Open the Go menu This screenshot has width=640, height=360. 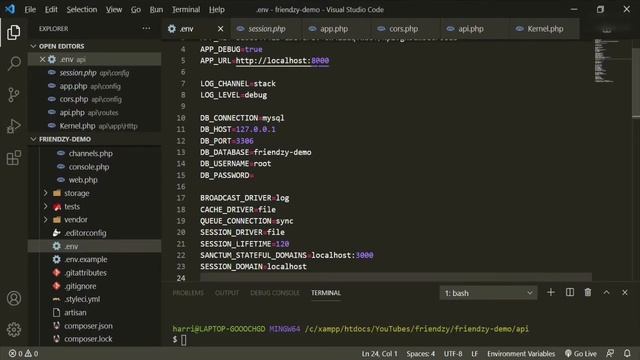point(136,9)
